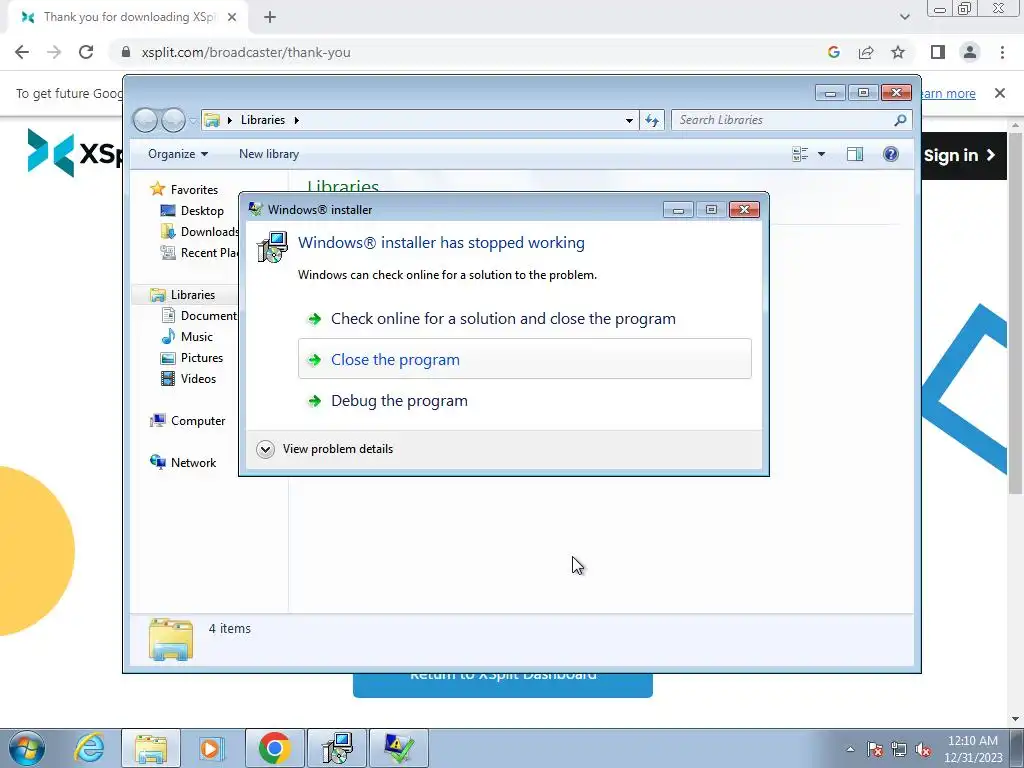Open Chrome profile avatar icon

tap(970, 52)
